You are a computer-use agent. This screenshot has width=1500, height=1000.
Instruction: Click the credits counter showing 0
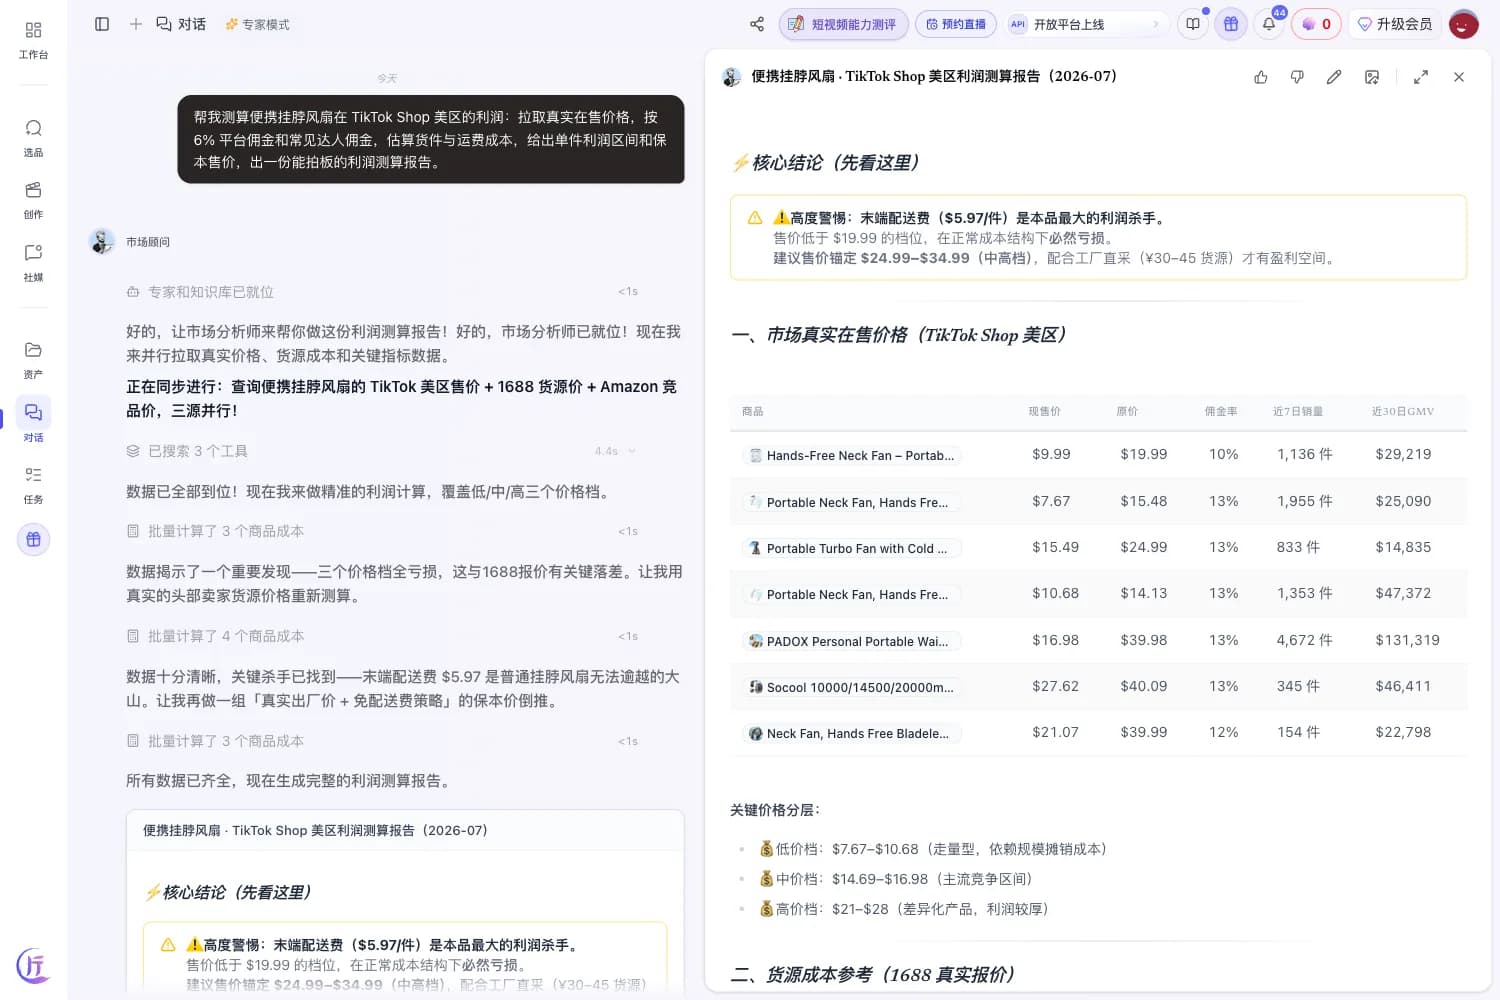click(1316, 24)
